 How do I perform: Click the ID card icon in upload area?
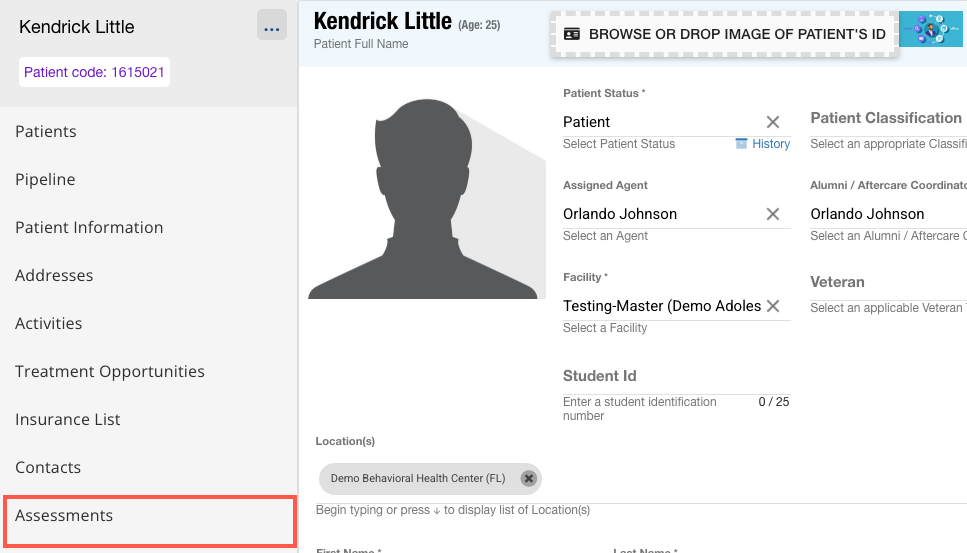(572, 34)
